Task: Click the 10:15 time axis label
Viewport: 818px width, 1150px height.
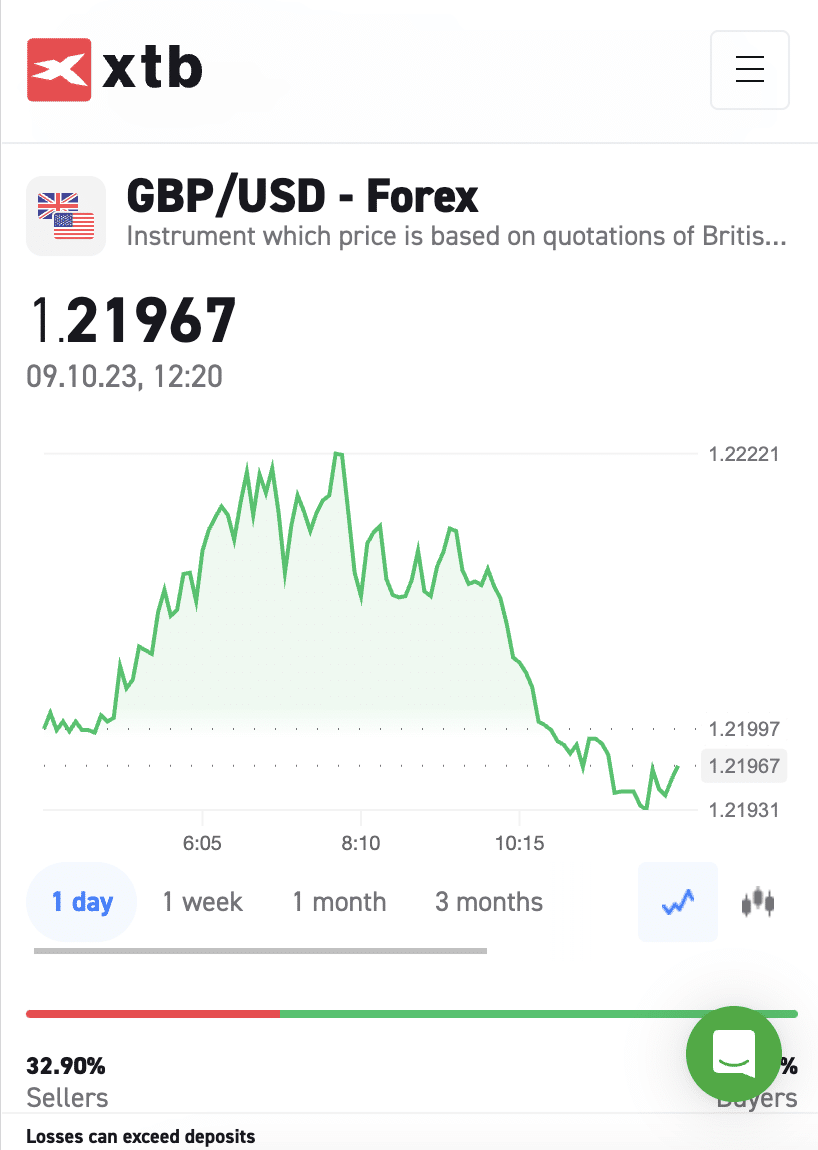Action: (518, 843)
